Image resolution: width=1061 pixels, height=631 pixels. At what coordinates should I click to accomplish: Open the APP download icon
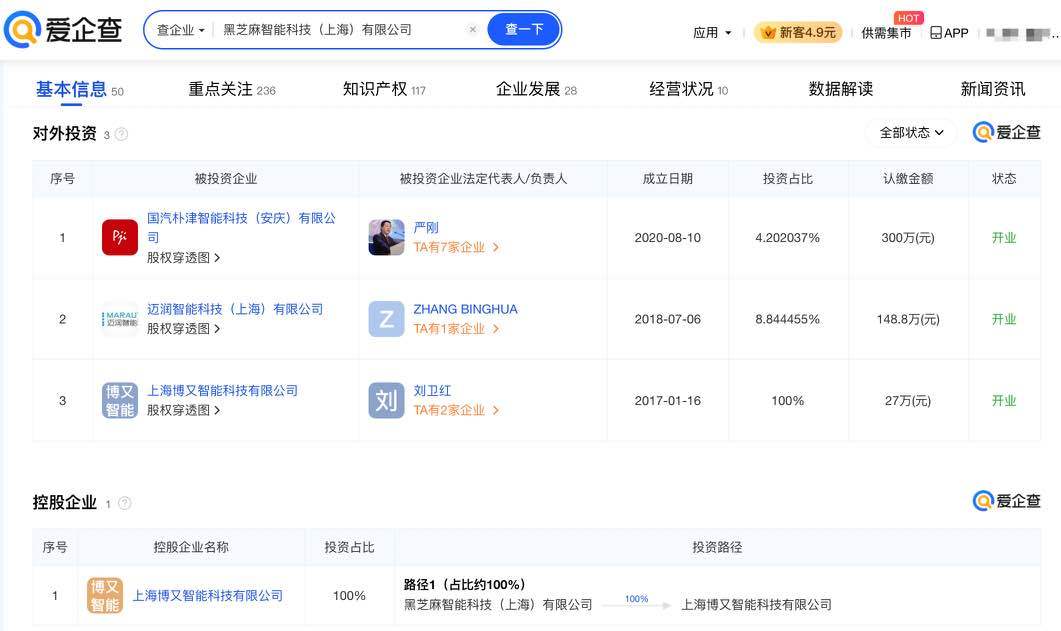[x=949, y=32]
